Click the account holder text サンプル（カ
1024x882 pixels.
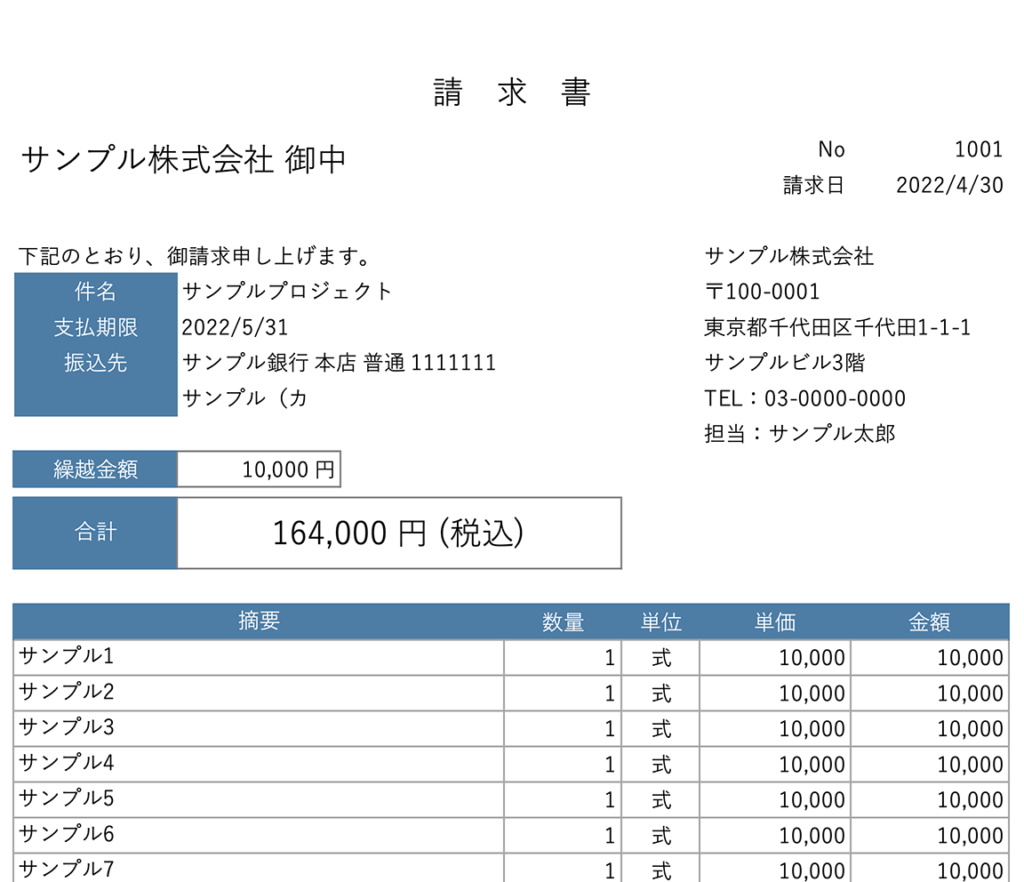tap(245, 398)
